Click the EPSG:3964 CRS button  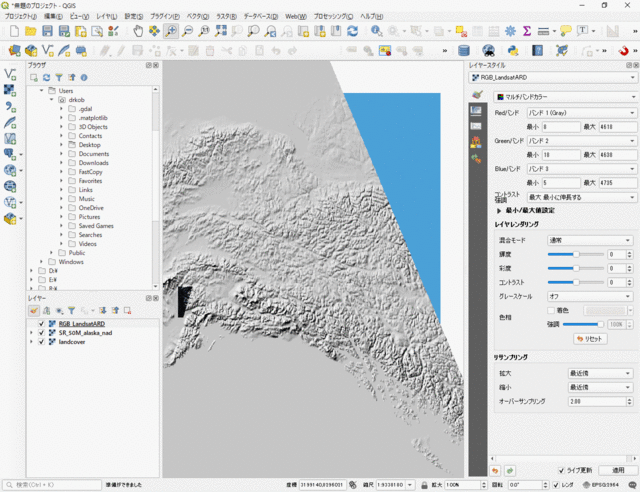[601, 485]
